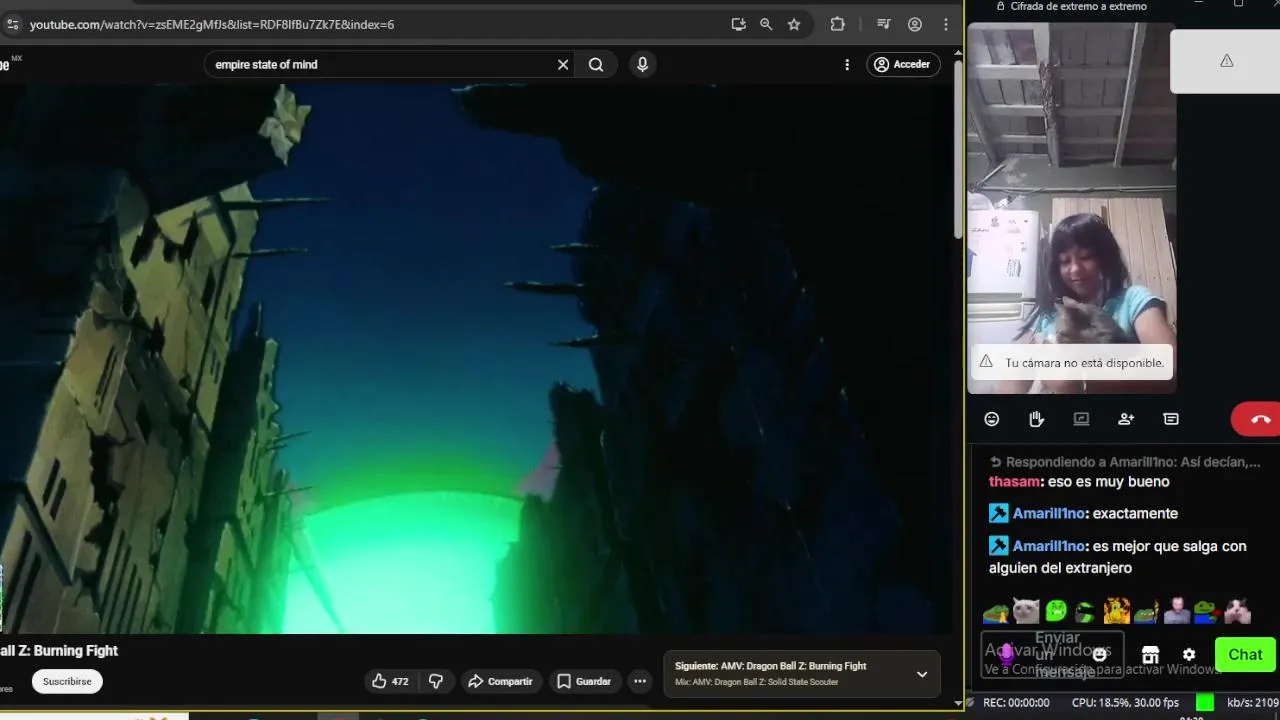Subscribe with the Suscribirse button

click(x=67, y=681)
